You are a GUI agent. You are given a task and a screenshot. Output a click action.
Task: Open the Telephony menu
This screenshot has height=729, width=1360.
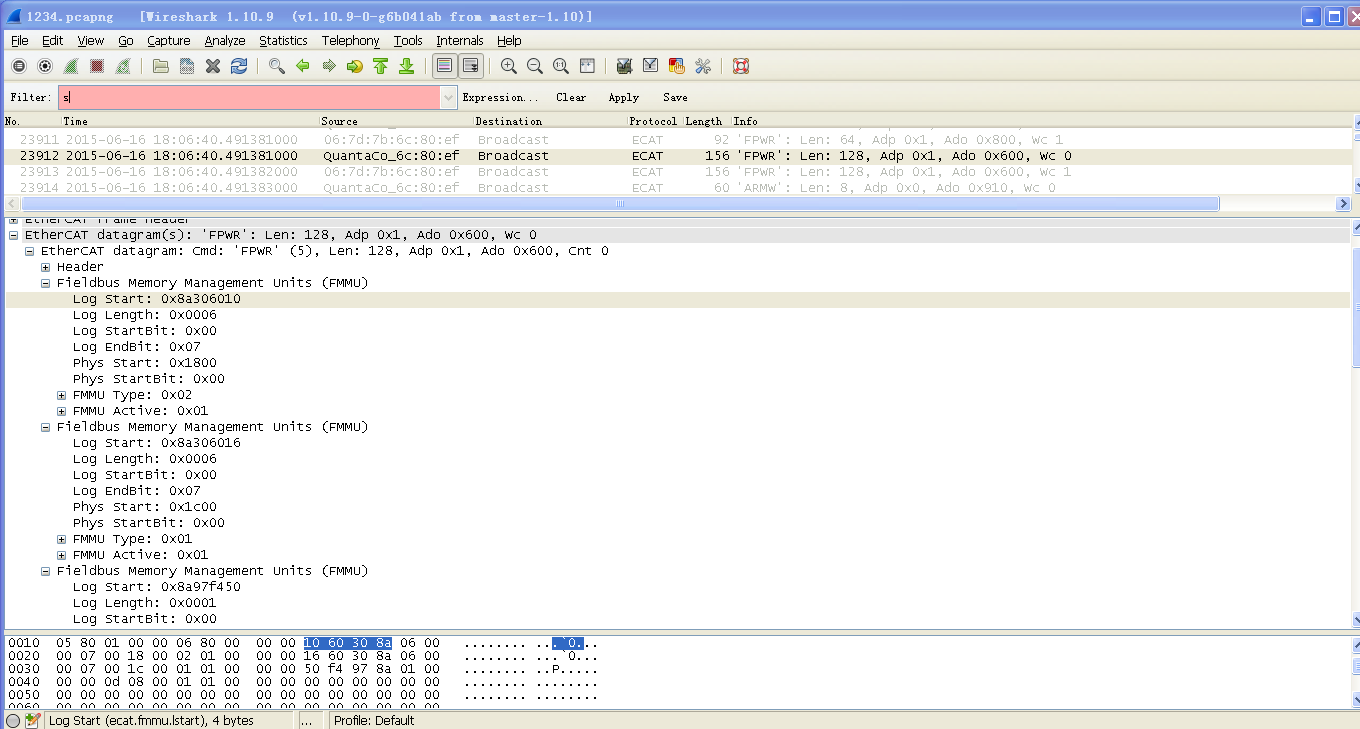coord(350,41)
